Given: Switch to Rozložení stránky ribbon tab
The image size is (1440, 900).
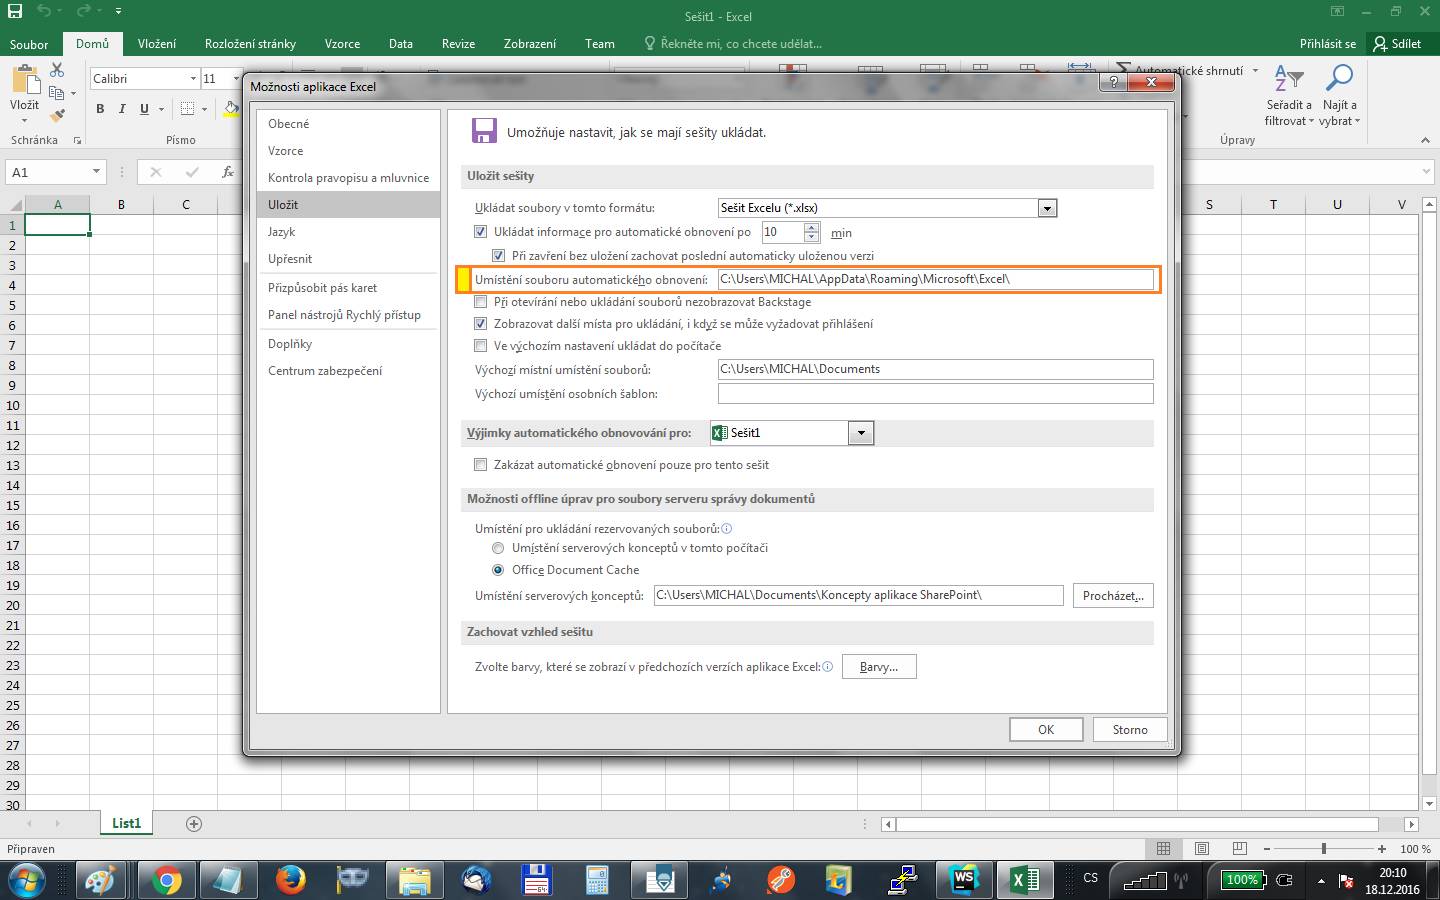Looking at the screenshot, I should (x=250, y=44).
